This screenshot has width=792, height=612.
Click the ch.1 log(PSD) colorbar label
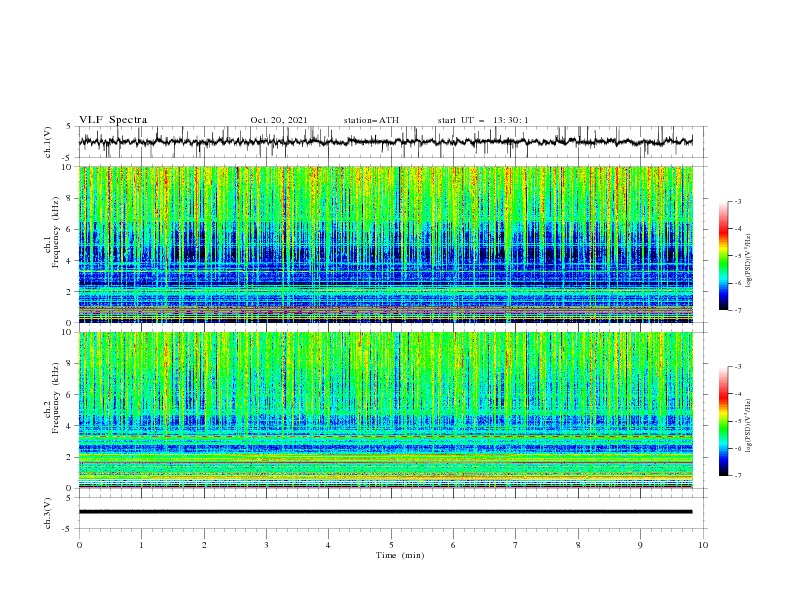[748, 261]
